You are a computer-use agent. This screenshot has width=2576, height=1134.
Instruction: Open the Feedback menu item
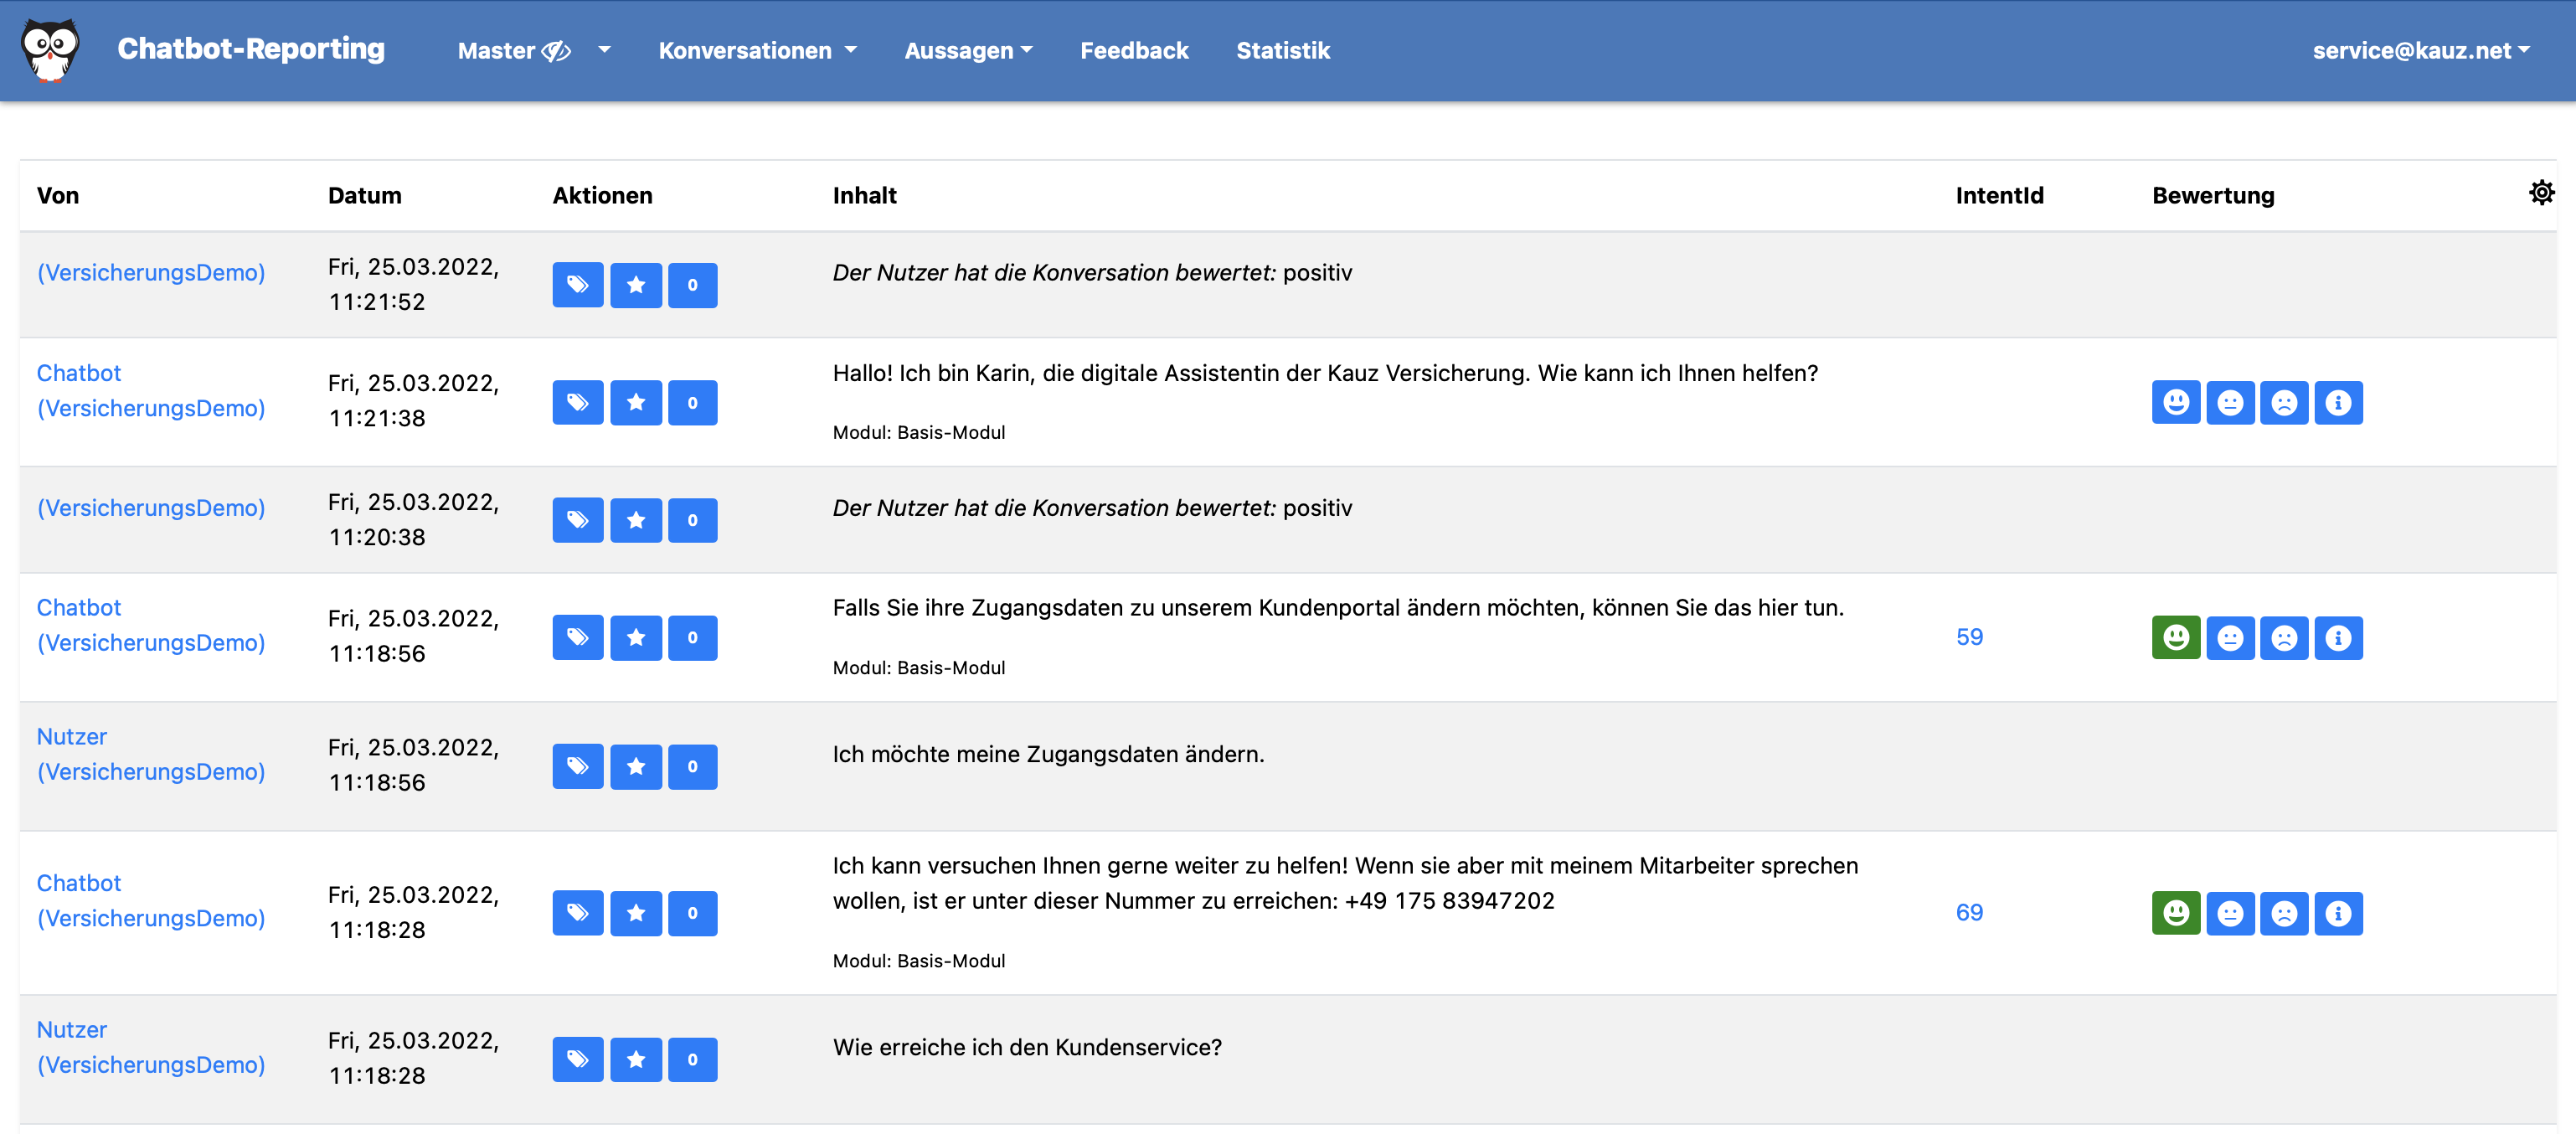[1136, 49]
